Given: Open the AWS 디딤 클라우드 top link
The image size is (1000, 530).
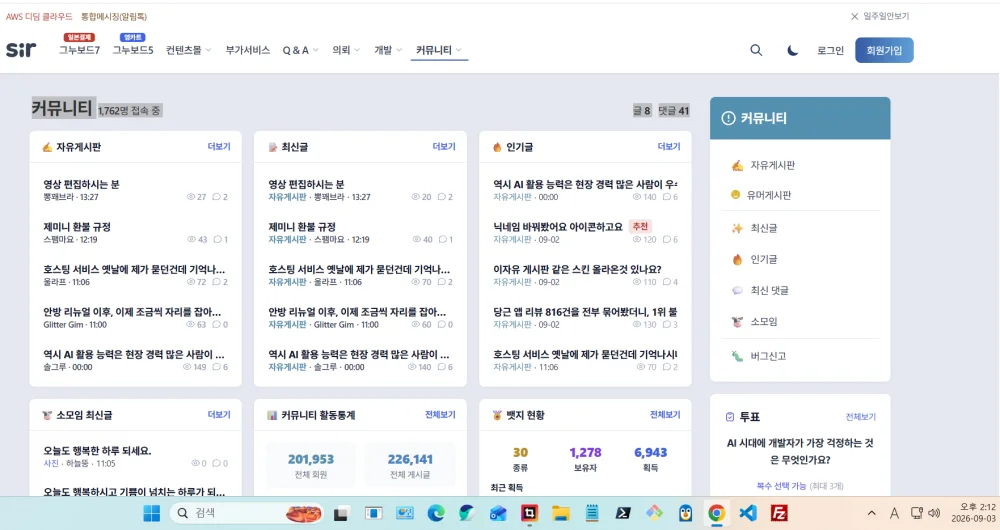Looking at the screenshot, I should [x=39, y=17].
